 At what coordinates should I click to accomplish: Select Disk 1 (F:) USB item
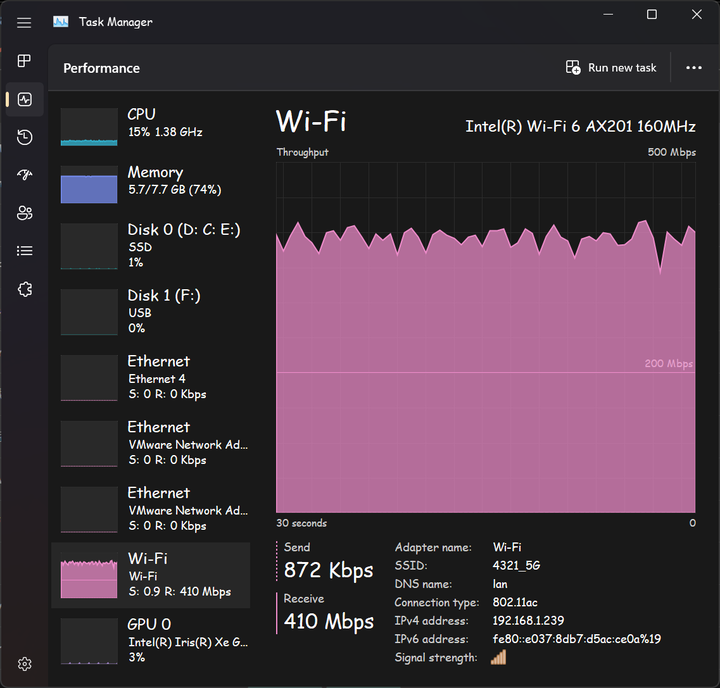151,312
